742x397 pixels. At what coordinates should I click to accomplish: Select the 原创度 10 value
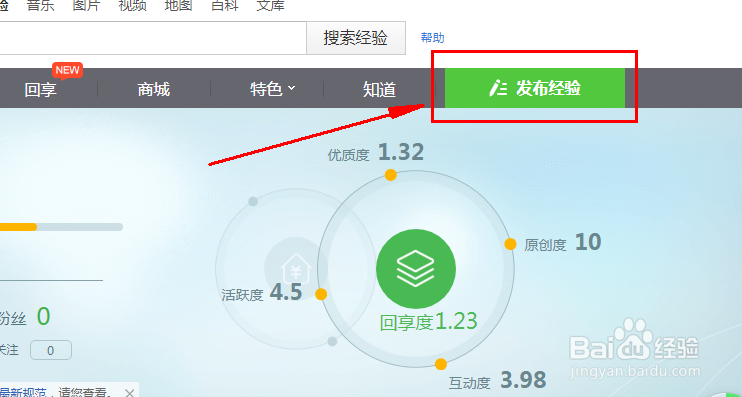588,242
